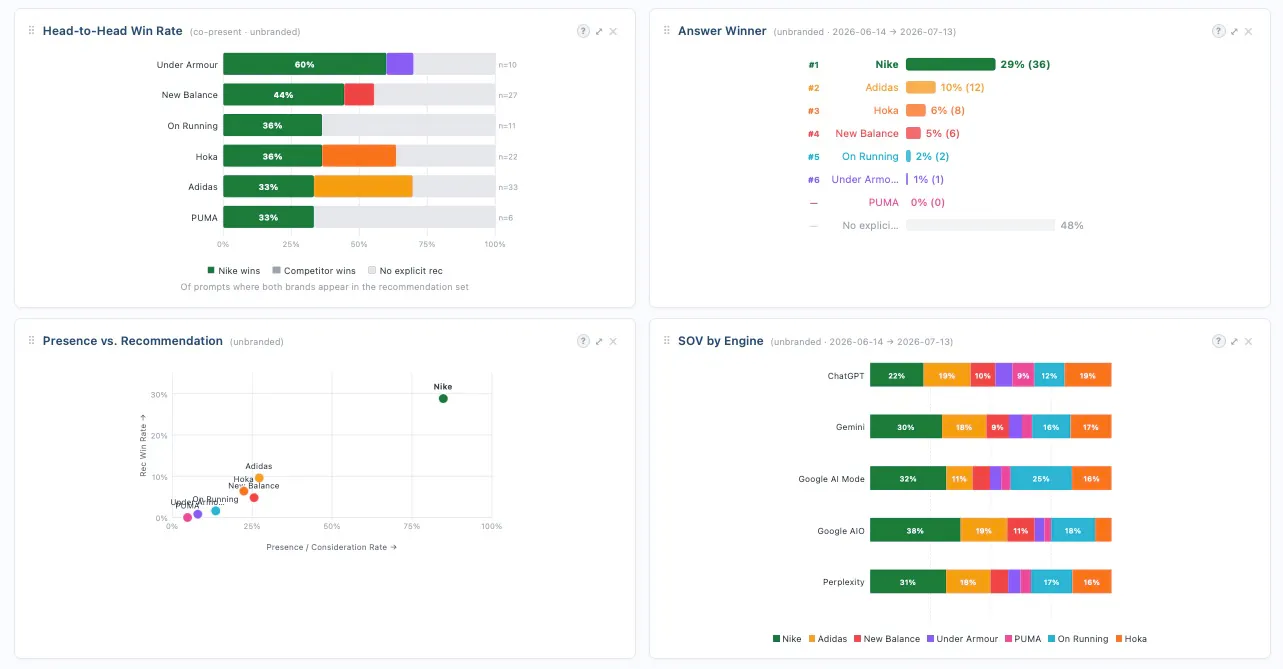Toggle Under Armour in the SOV legend

(x=962, y=638)
